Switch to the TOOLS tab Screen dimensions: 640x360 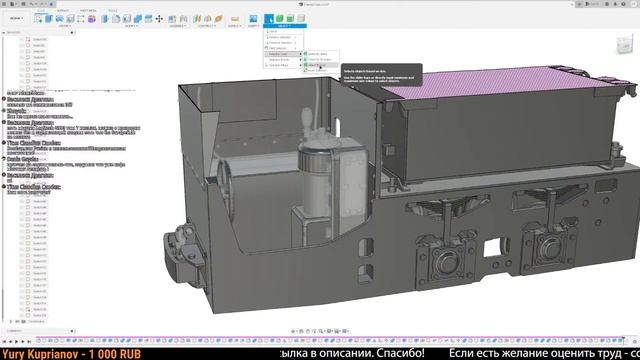coord(113,11)
